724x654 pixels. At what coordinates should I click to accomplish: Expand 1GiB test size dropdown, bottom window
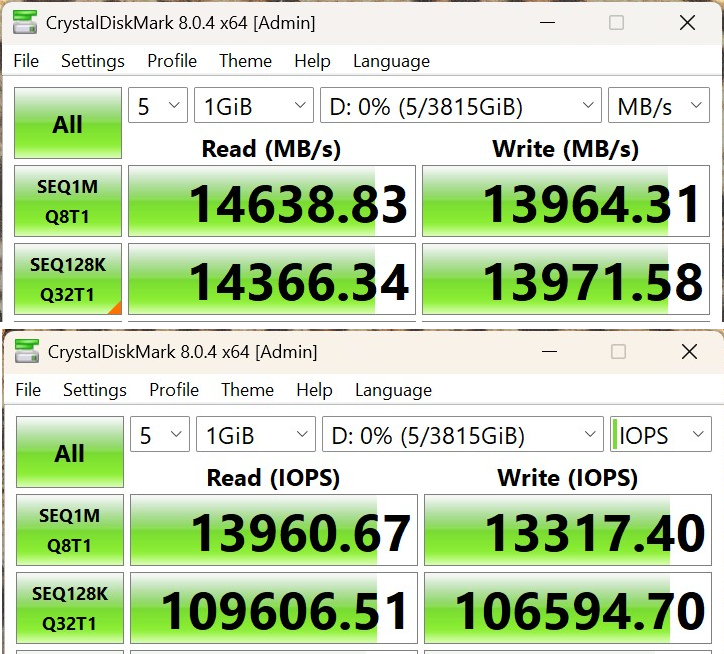tap(256, 434)
